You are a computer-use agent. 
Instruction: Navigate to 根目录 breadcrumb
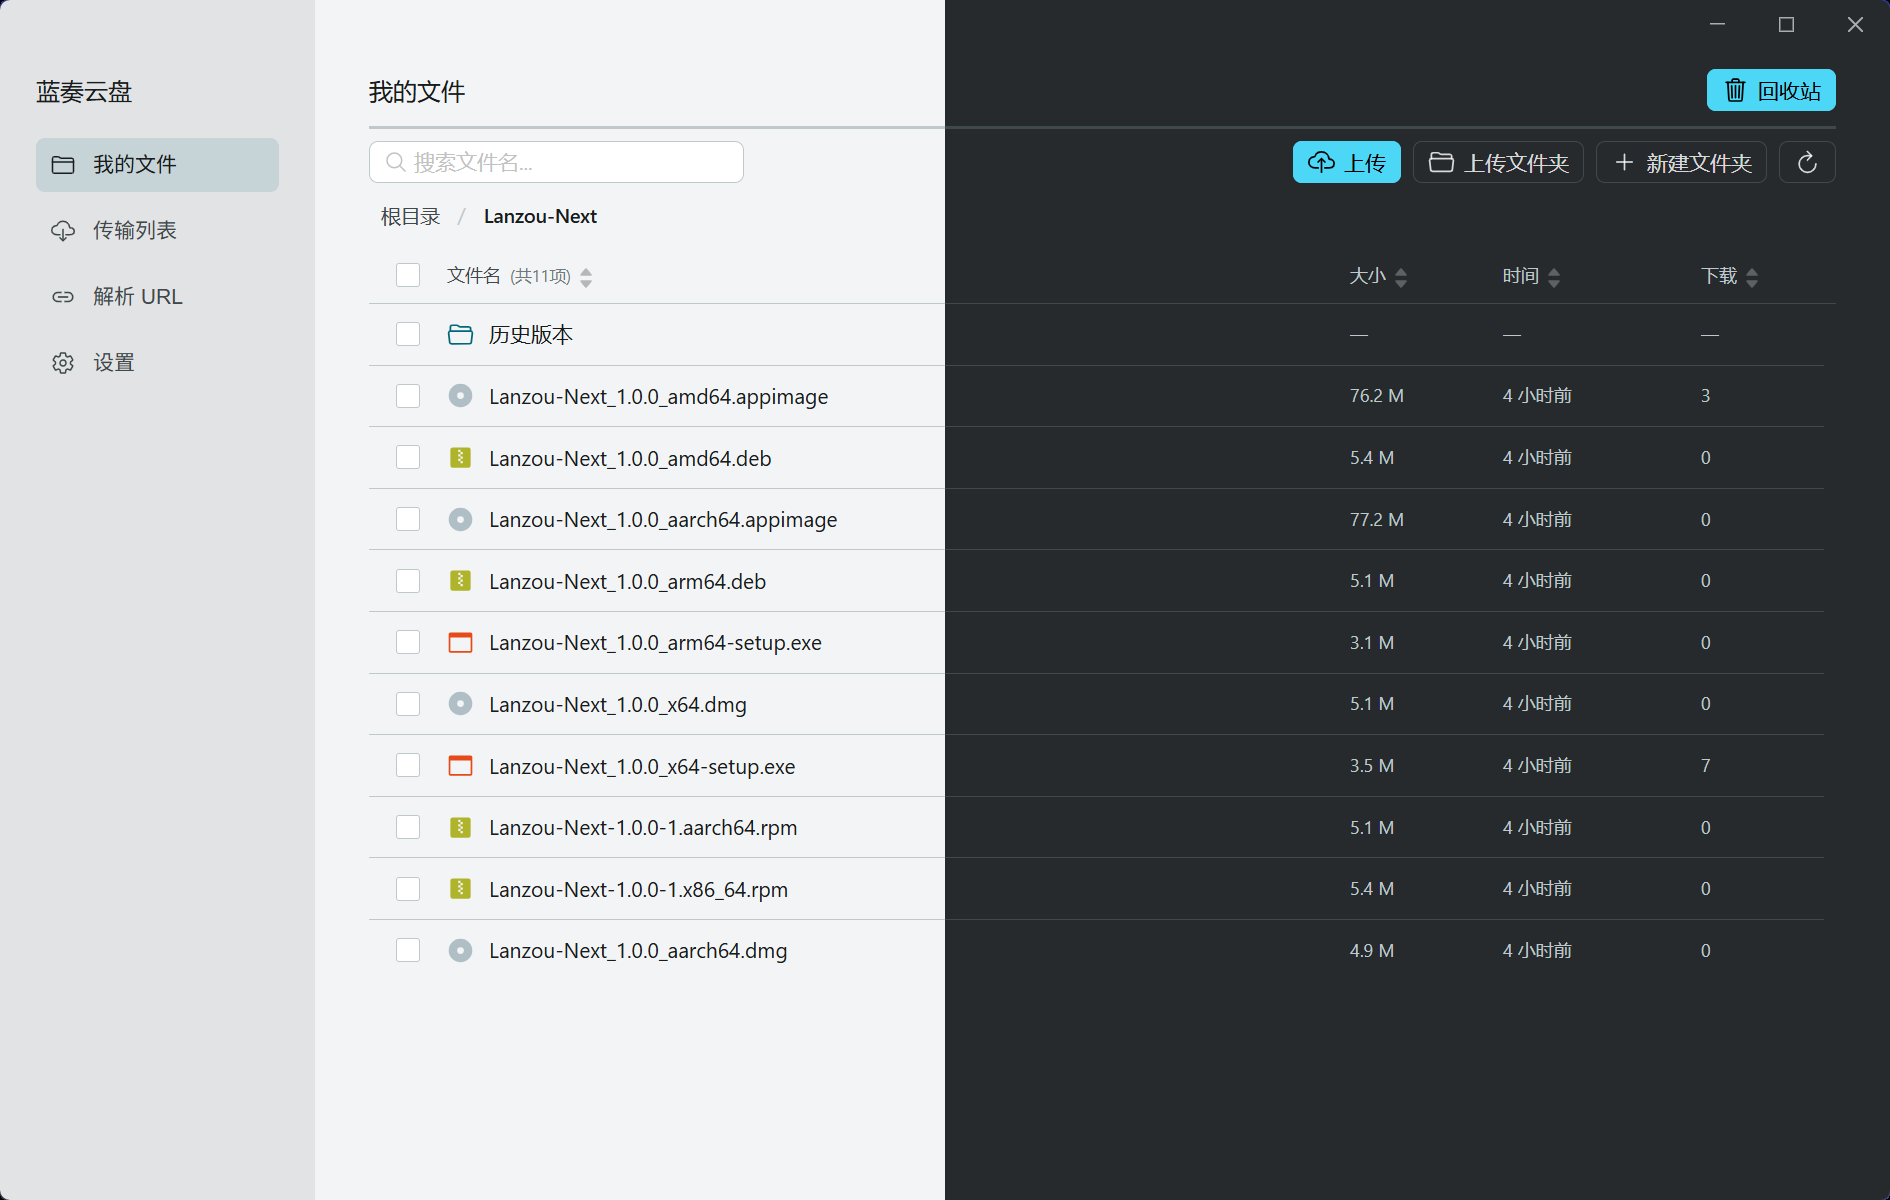tap(410, 217)
